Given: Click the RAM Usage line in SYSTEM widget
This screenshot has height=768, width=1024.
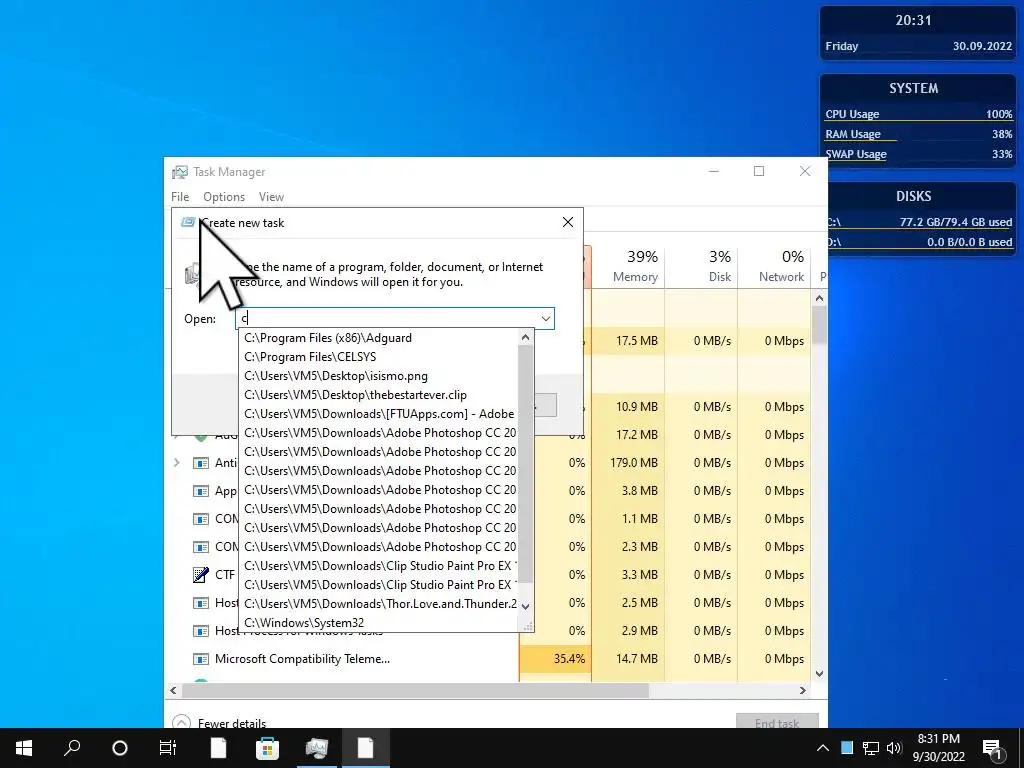Looking at the screenshot, I should (918, 135).
